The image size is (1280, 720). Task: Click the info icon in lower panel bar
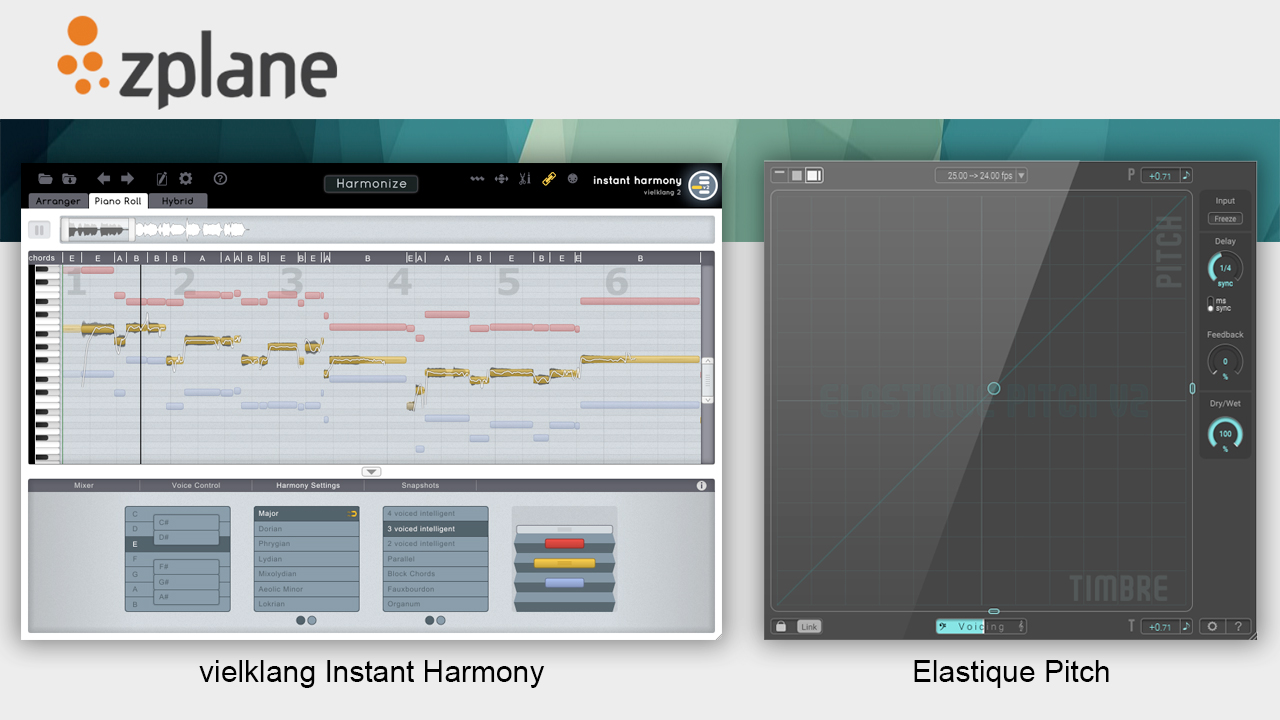pyautogui.click(x=701, y=486)
